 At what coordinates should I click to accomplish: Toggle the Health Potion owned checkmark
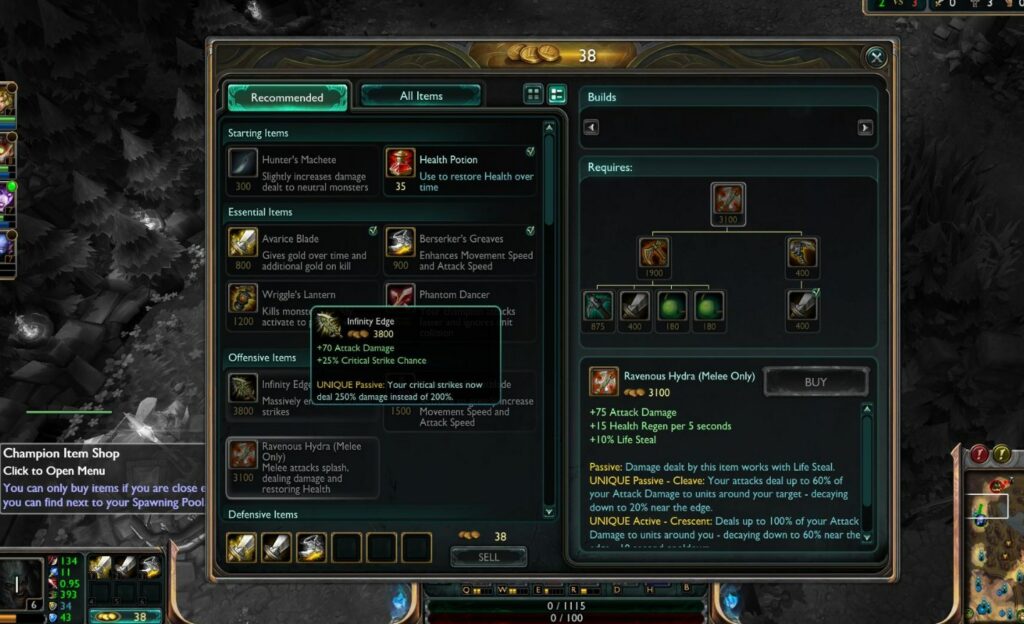530,151
